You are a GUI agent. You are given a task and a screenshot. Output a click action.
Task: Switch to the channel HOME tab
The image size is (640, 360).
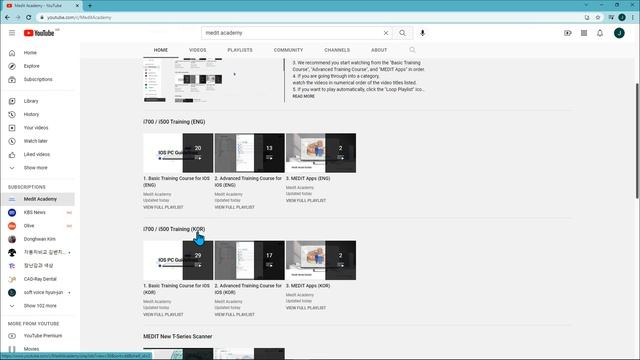coord(161,50)
